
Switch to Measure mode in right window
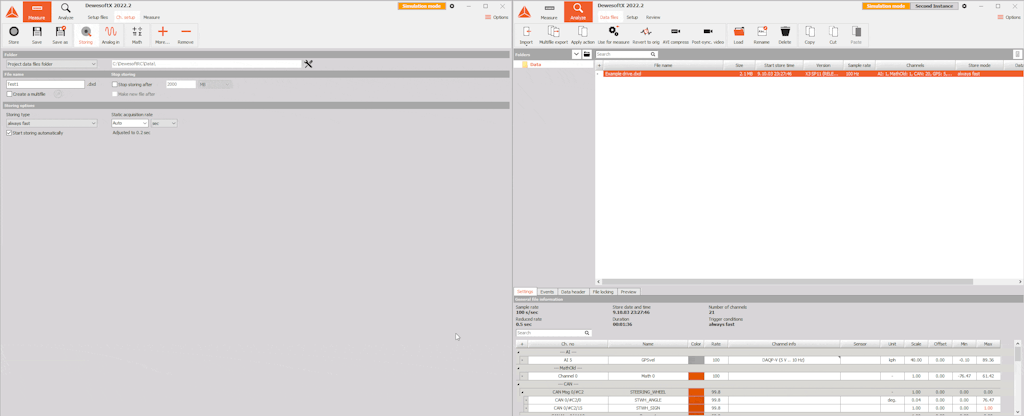[549, 11]
